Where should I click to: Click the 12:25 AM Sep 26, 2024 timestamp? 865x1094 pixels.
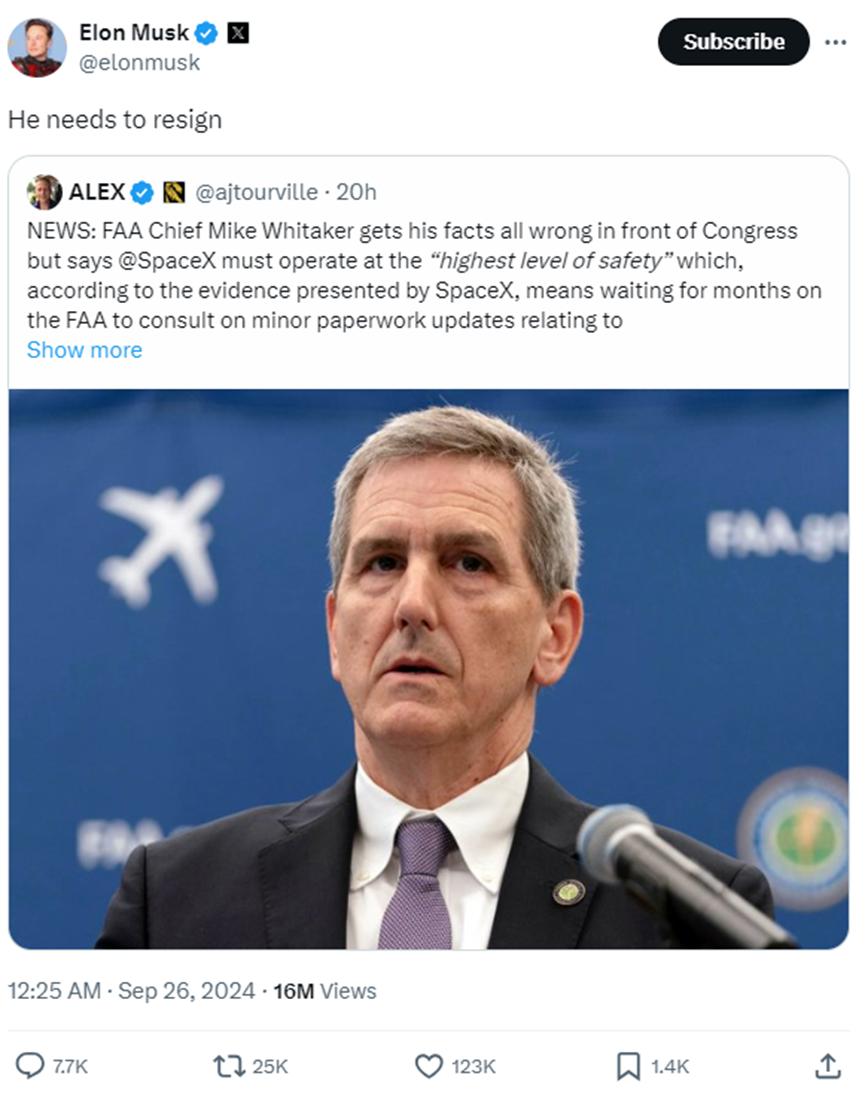[x=131, y=991]
